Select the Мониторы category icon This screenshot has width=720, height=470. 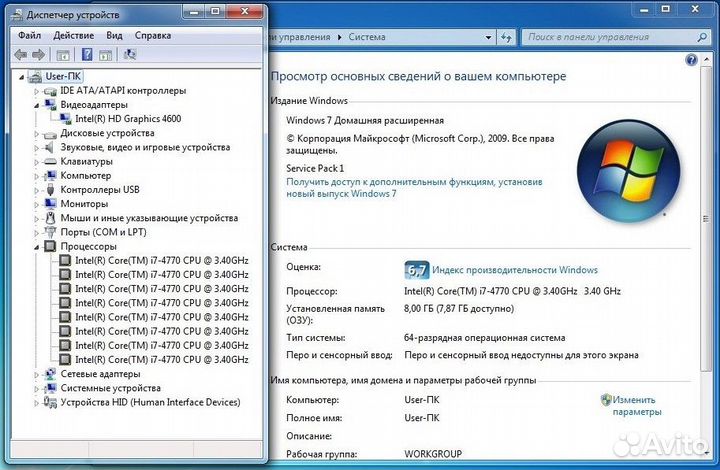pyautogui.click(x=50, y=204)
